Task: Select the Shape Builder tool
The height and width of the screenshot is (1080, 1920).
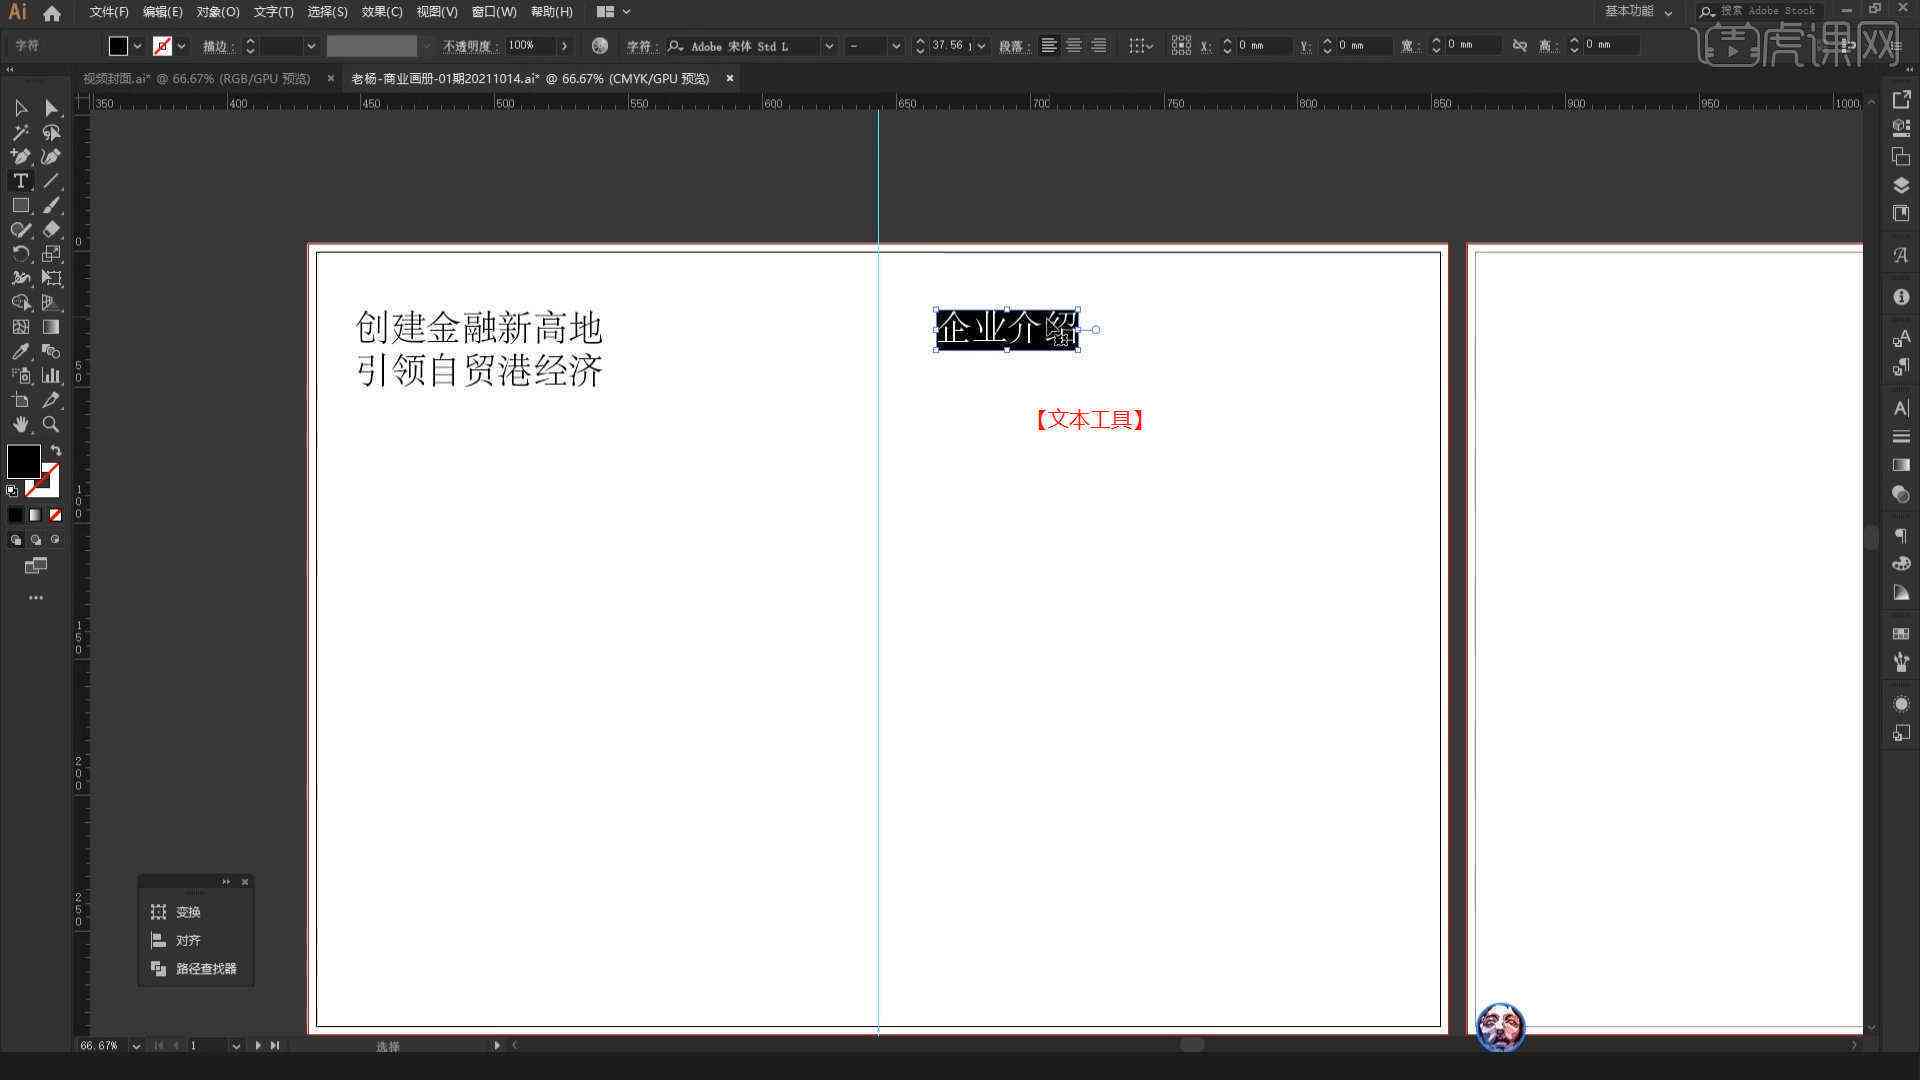Action: [20, 303]
